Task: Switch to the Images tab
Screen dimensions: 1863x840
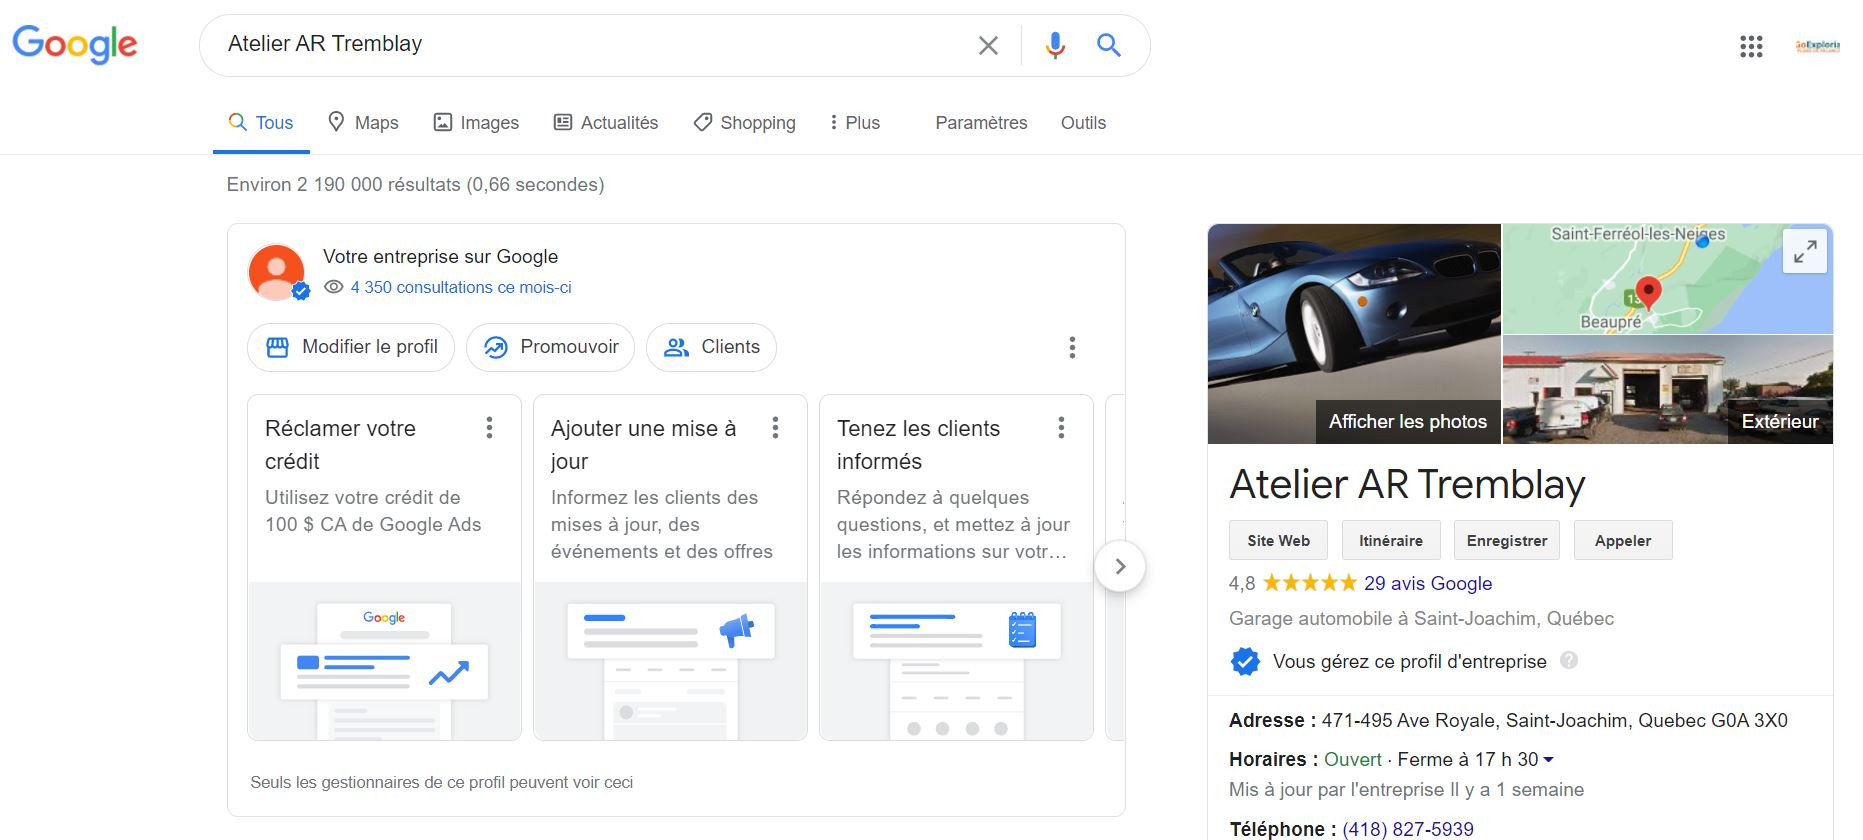Action: pos(476,123)
